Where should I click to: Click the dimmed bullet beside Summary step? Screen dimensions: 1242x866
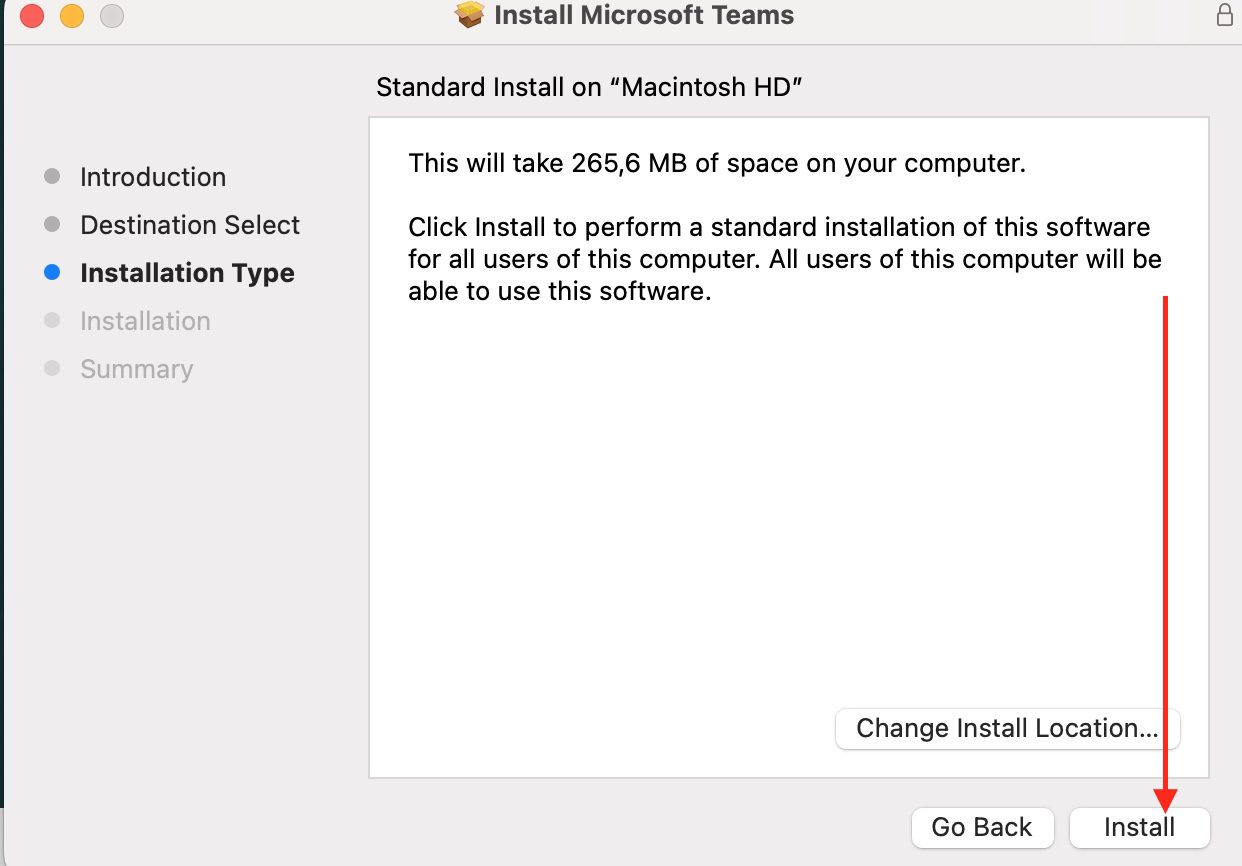(x=53, y=369)
